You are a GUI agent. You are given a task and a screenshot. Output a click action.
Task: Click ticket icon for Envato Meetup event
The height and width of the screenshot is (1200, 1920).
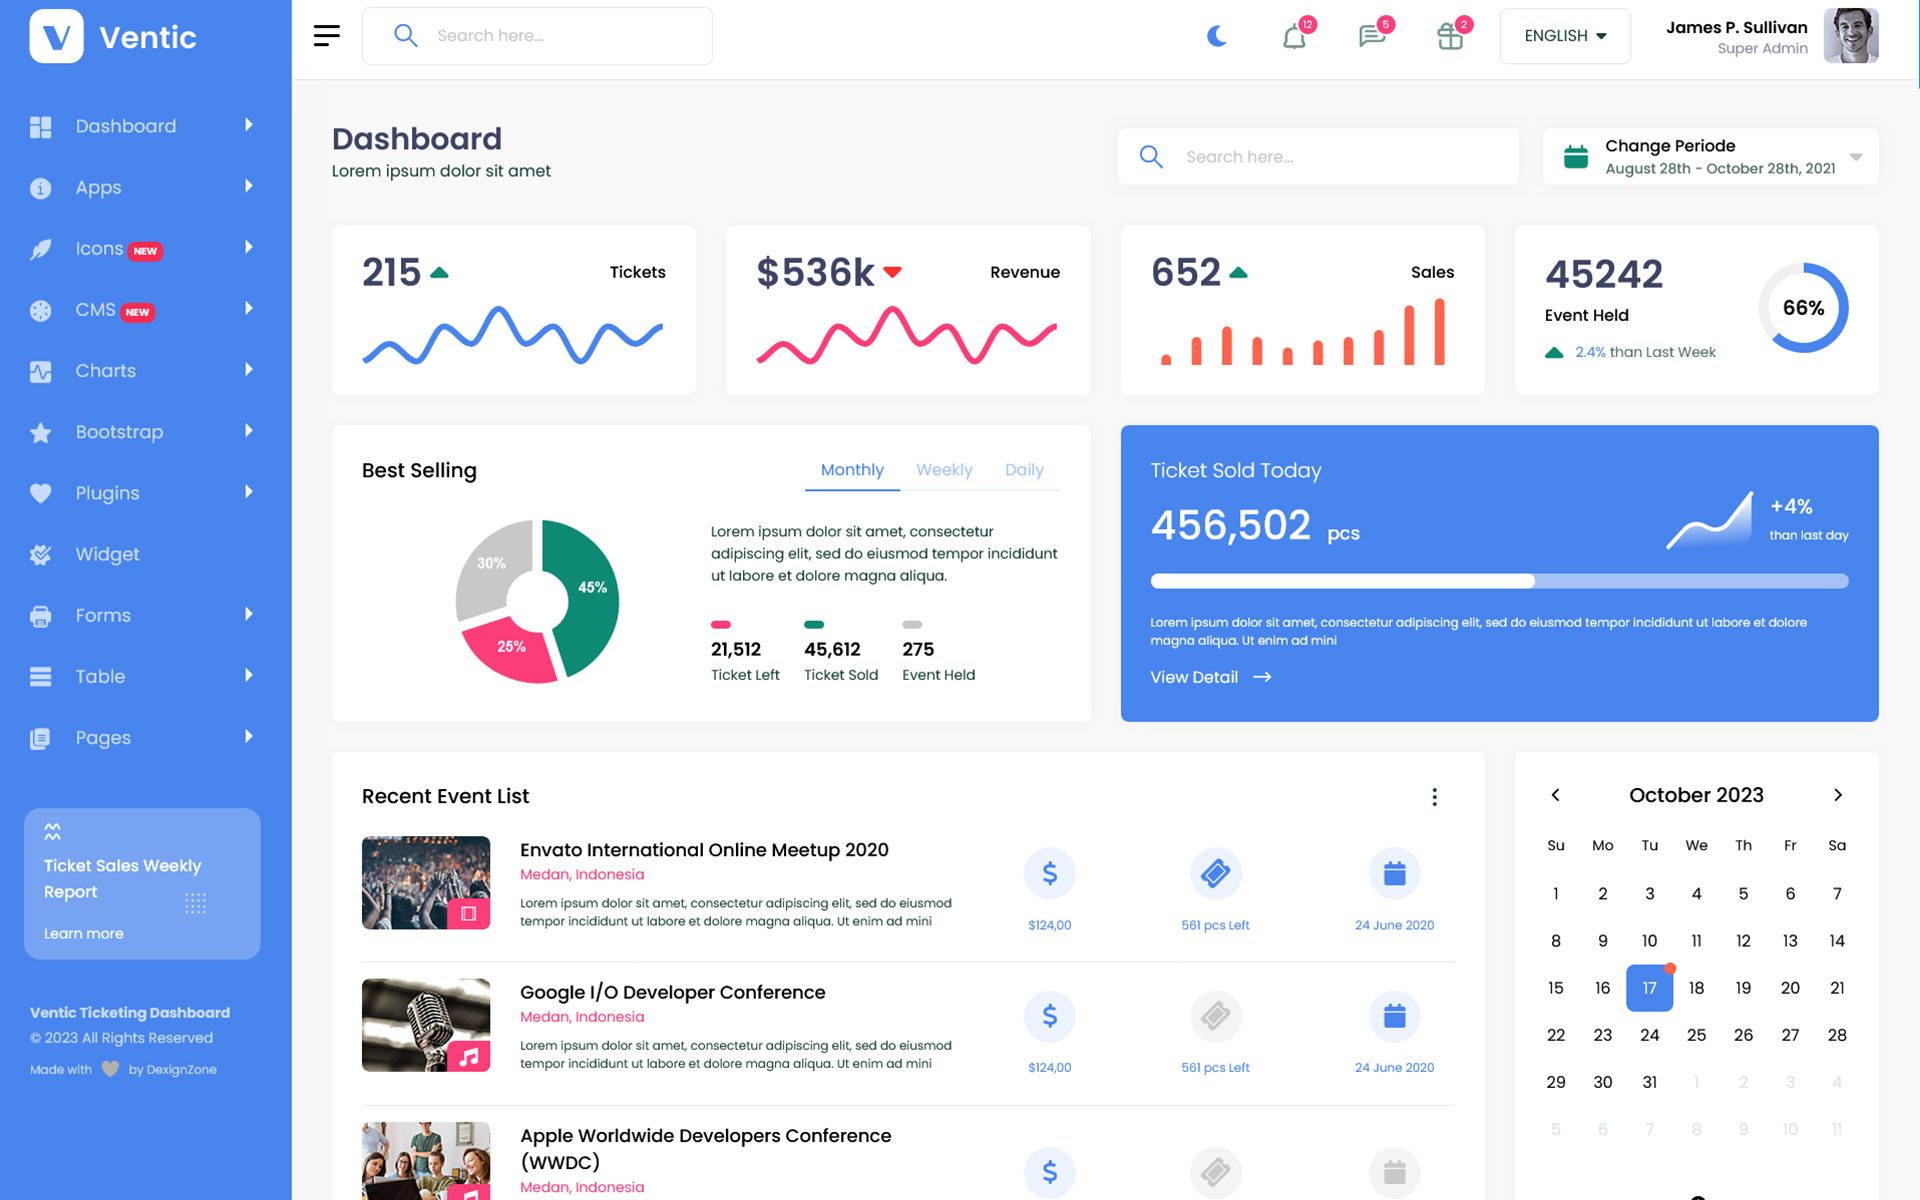pyautogui.click(x=1215, y=873)
